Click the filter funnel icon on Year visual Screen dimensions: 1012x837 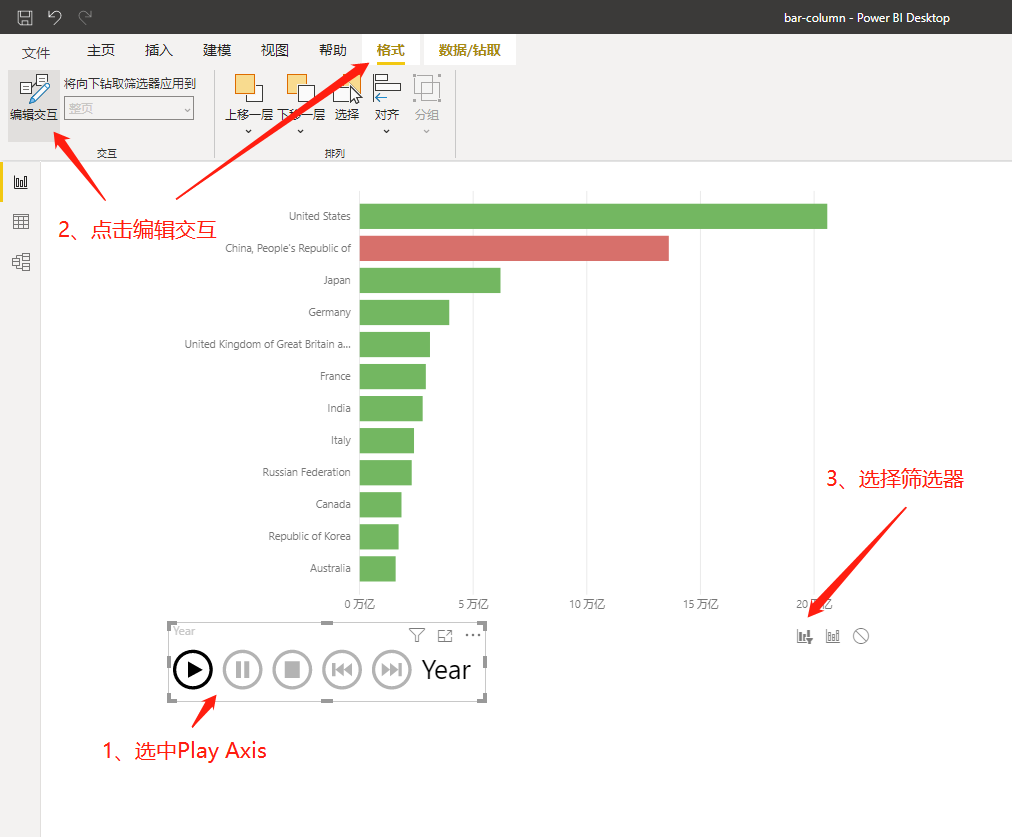point(417,635)
